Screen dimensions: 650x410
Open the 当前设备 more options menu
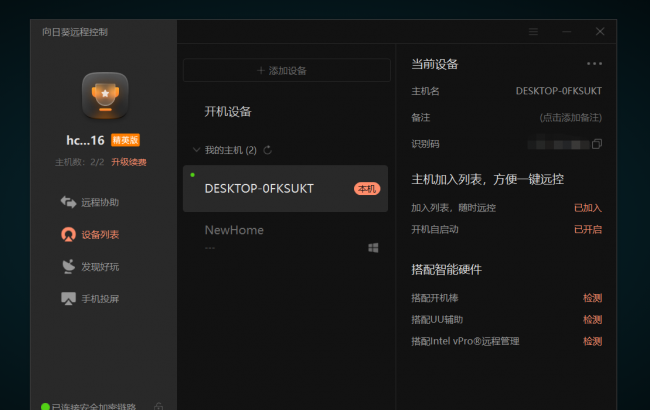594,63
